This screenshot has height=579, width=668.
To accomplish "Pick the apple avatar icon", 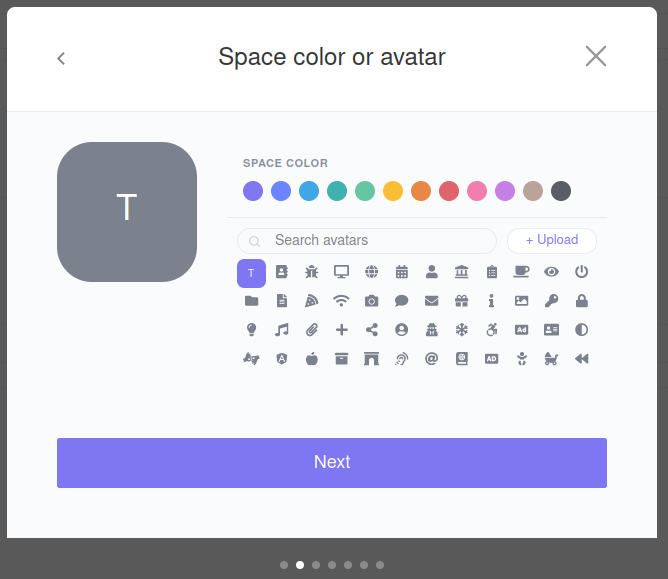I will click(311, 359).
